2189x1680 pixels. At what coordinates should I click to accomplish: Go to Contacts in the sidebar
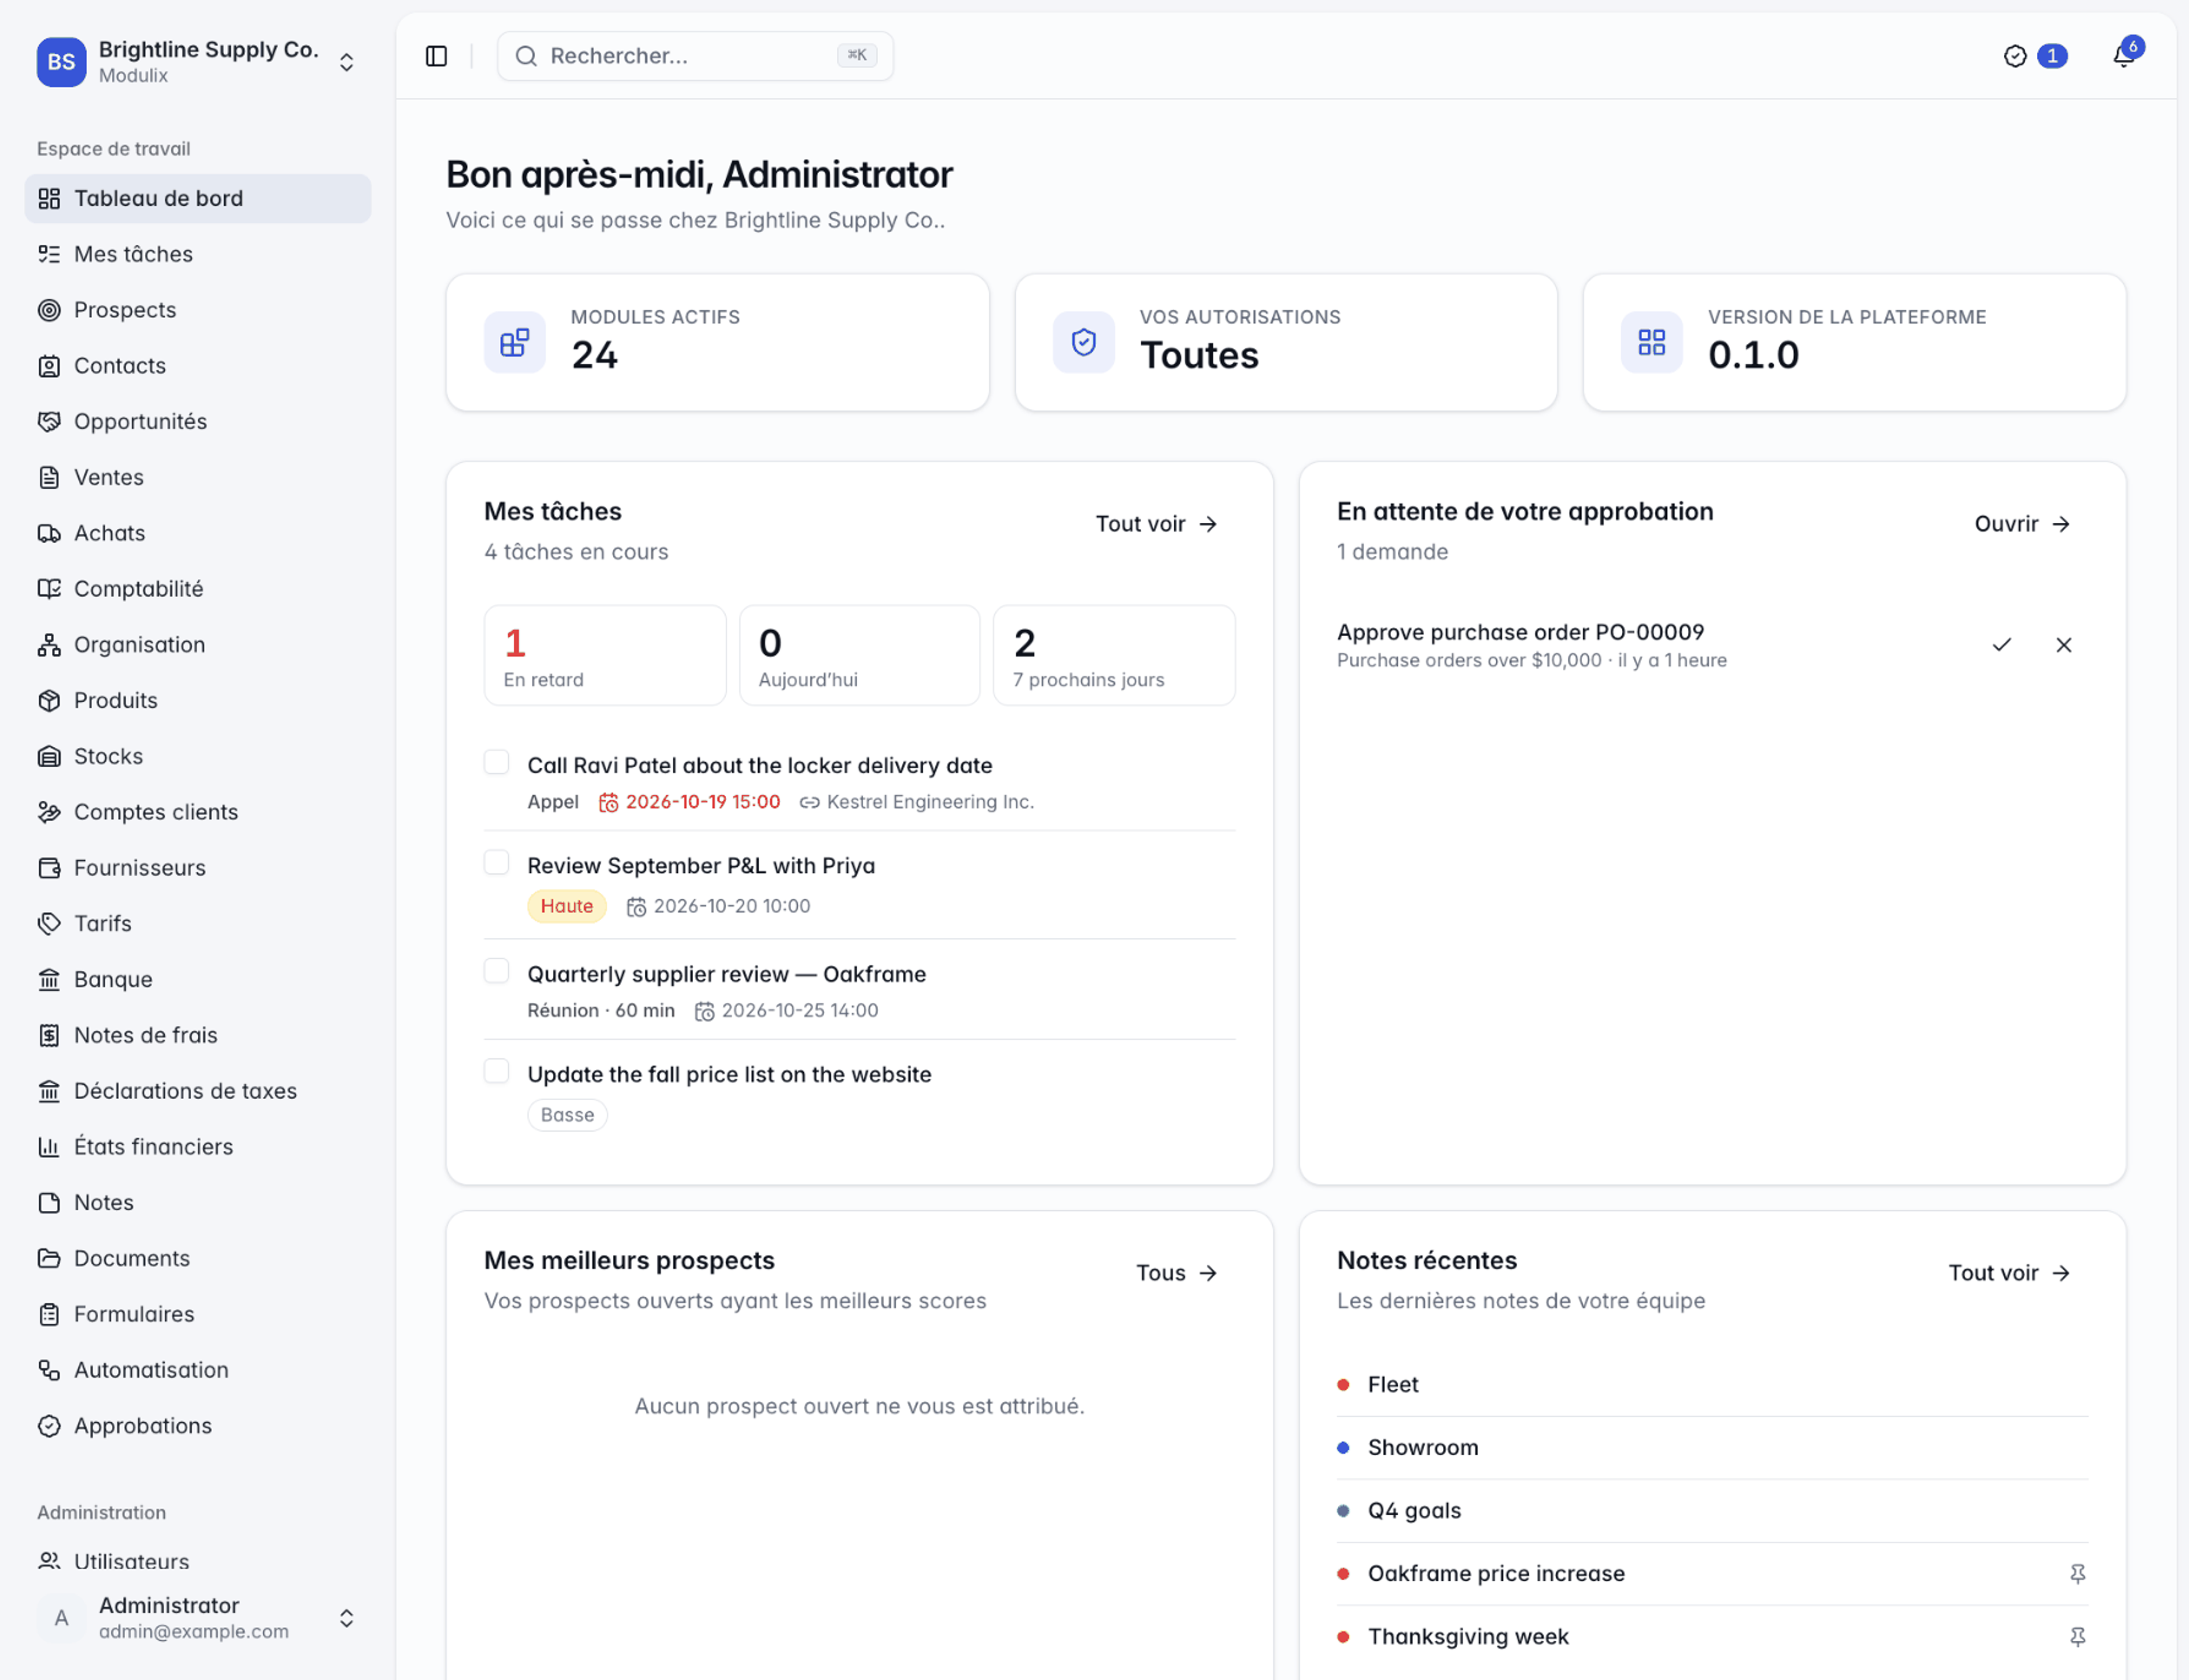pos(198,366)
